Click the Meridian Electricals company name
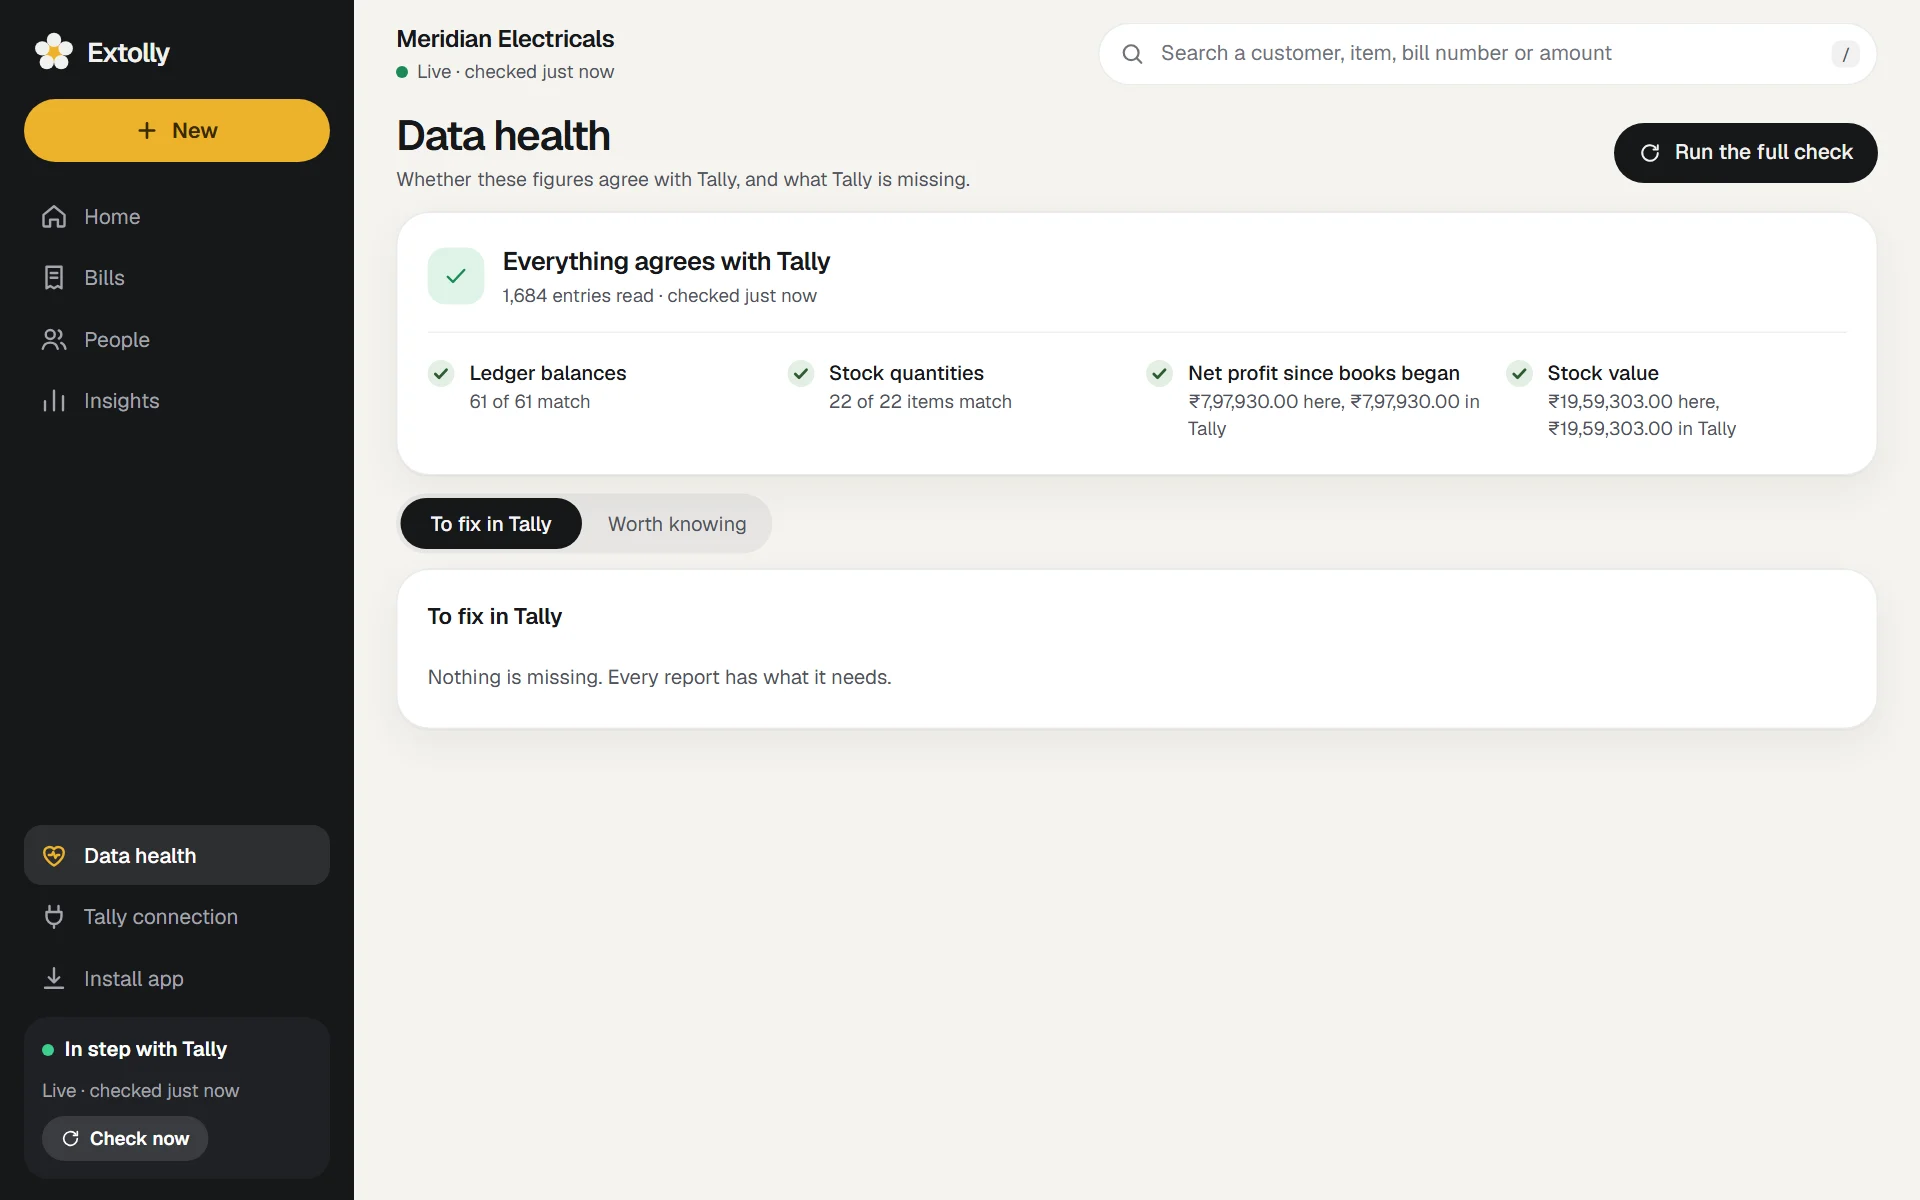The image size is (1920, 1200). (505, 39)
